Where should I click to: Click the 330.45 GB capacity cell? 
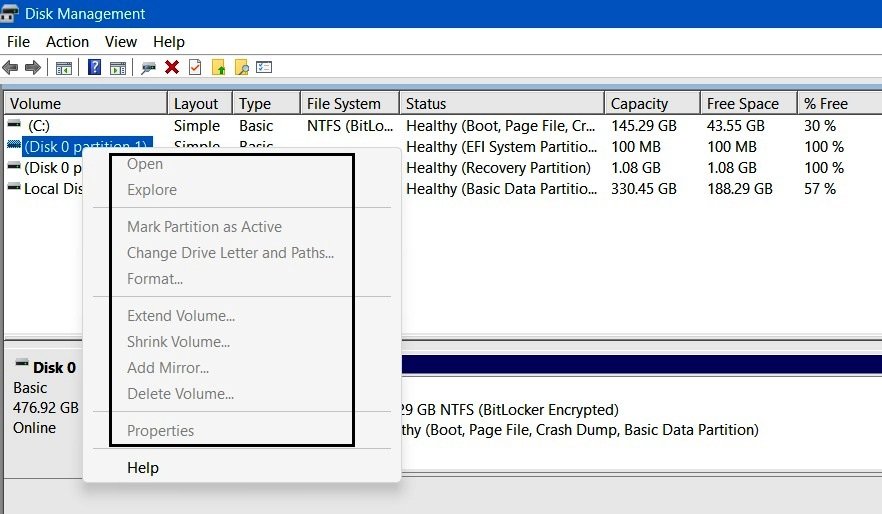644,188
